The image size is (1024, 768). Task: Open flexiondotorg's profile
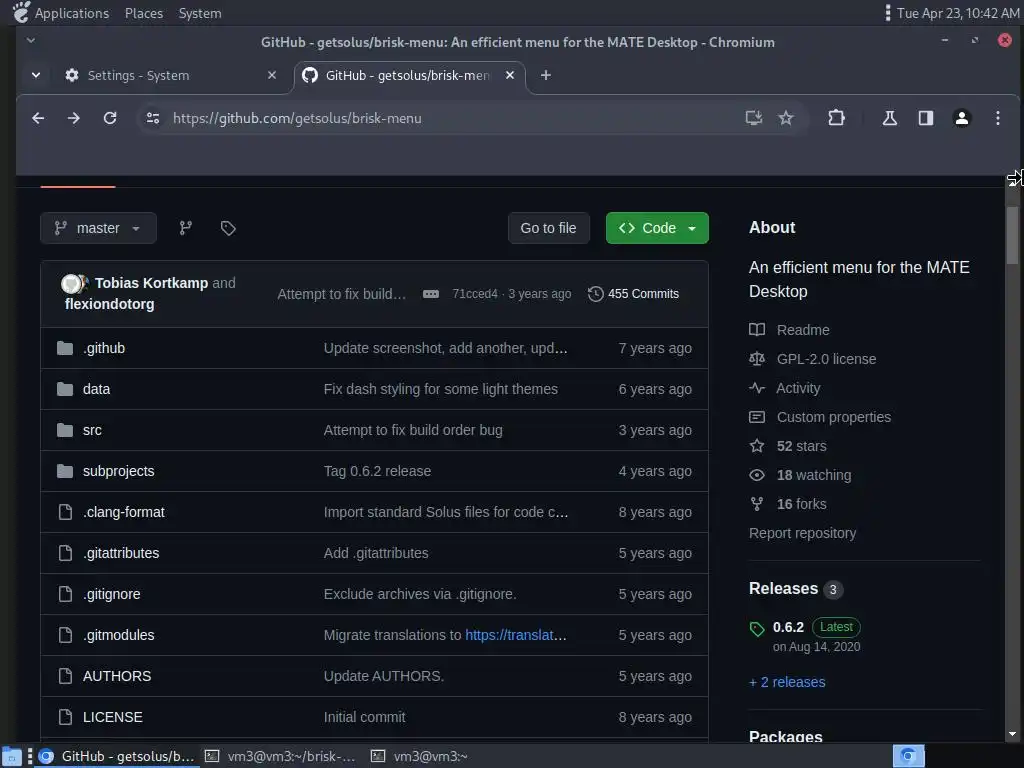(x=110, y=304)
